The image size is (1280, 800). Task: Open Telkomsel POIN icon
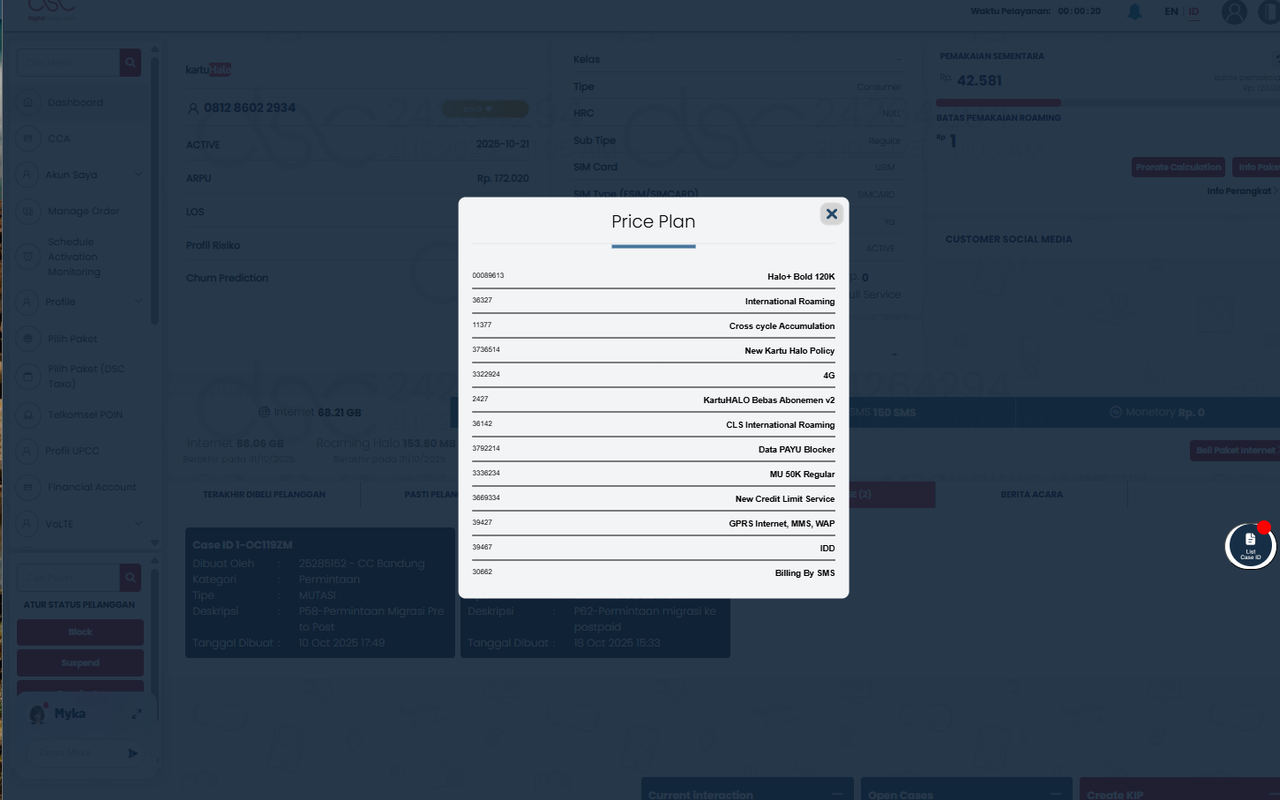[x=28, y=414]
